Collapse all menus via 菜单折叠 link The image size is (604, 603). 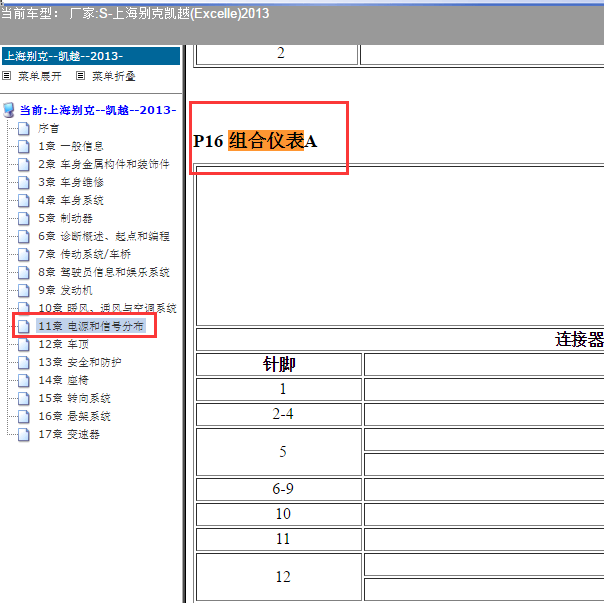point(114,76)
